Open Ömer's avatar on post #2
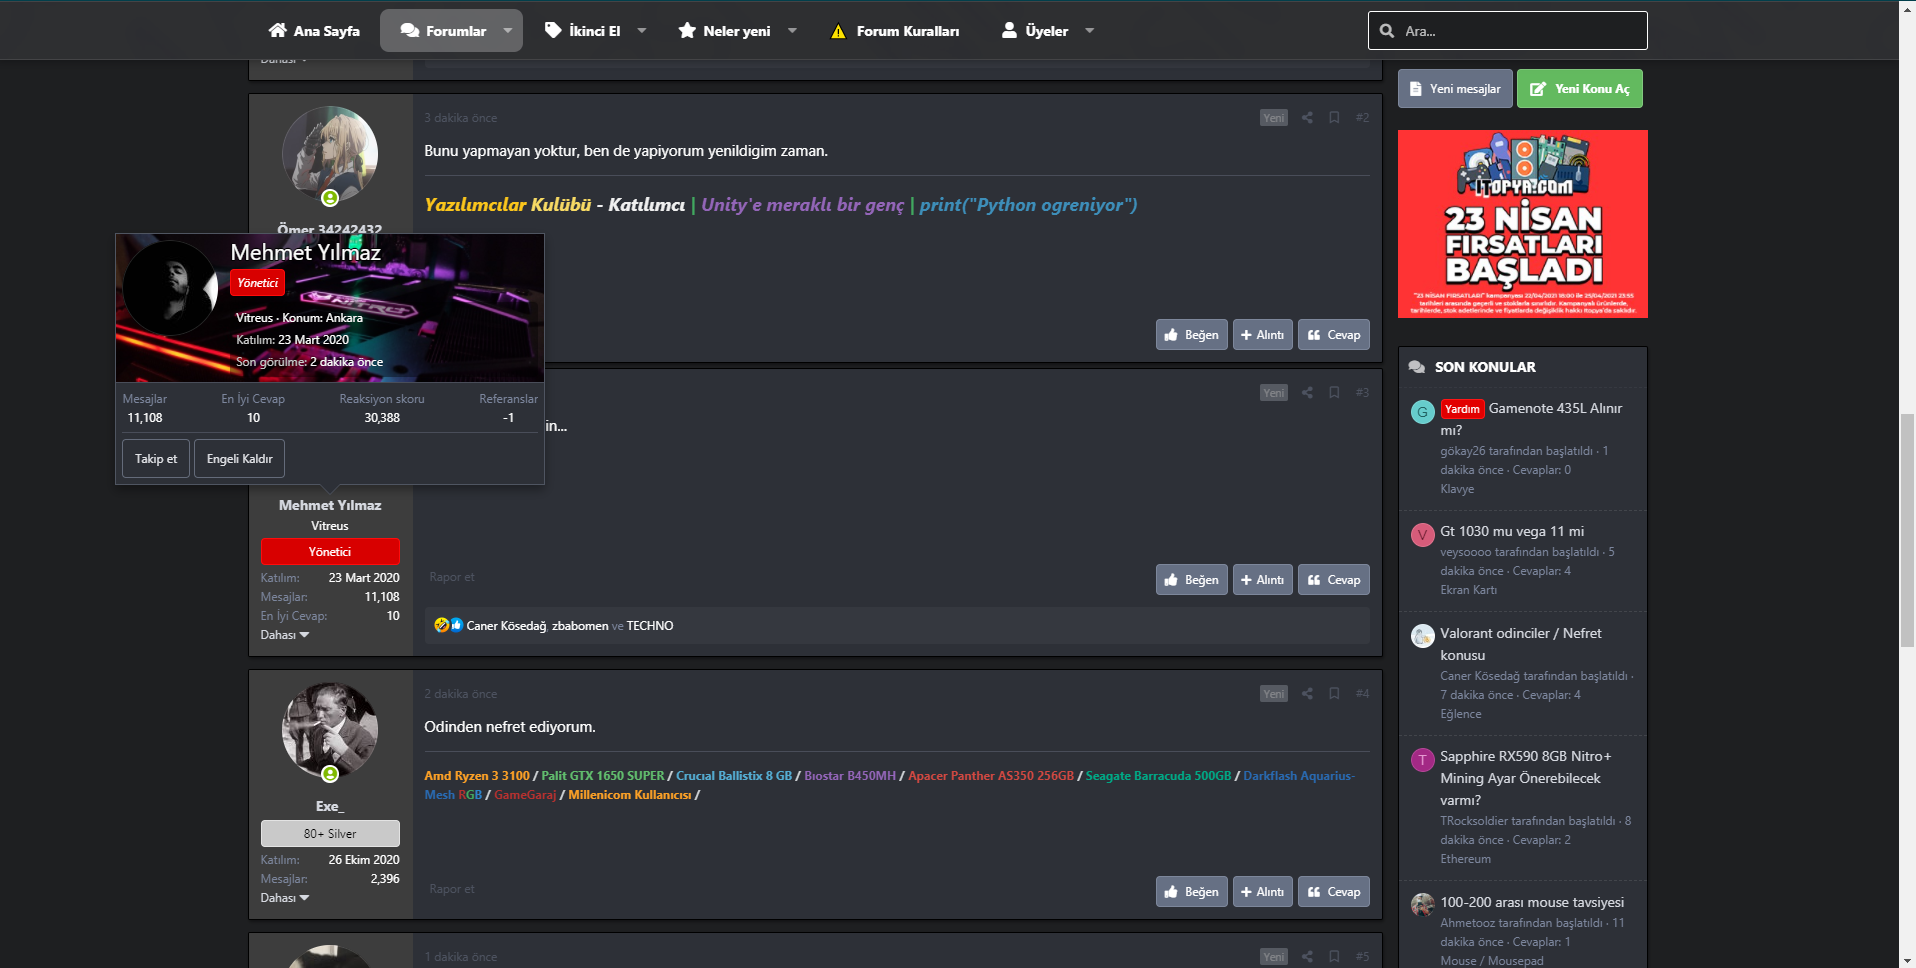 [x=330, y=154]
